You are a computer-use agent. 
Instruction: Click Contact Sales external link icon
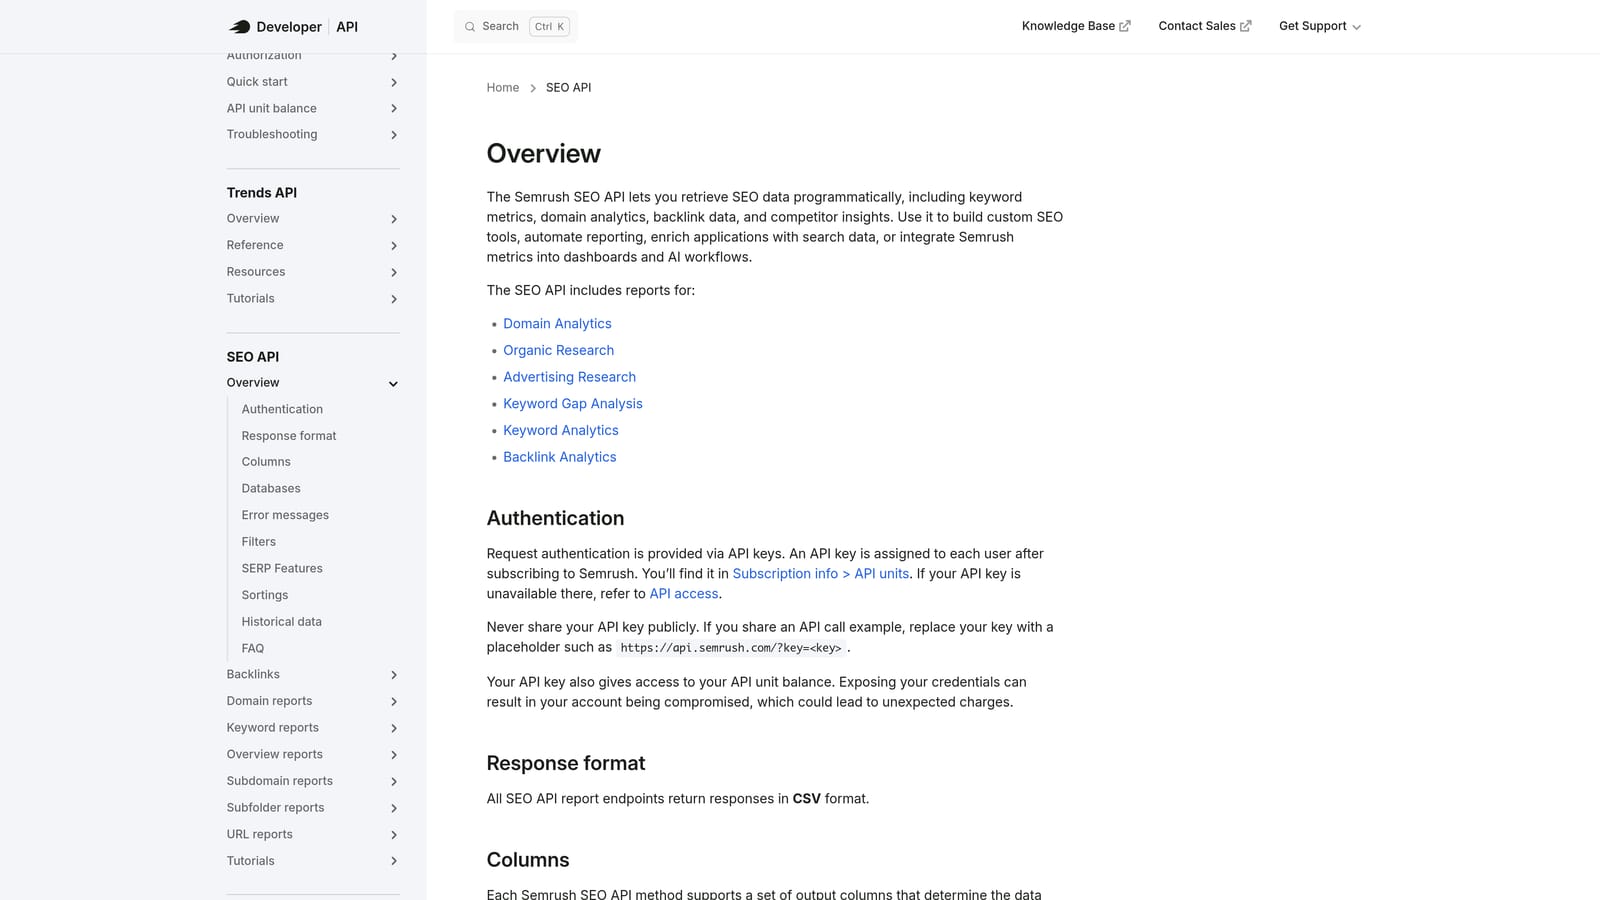[1246, 26]
